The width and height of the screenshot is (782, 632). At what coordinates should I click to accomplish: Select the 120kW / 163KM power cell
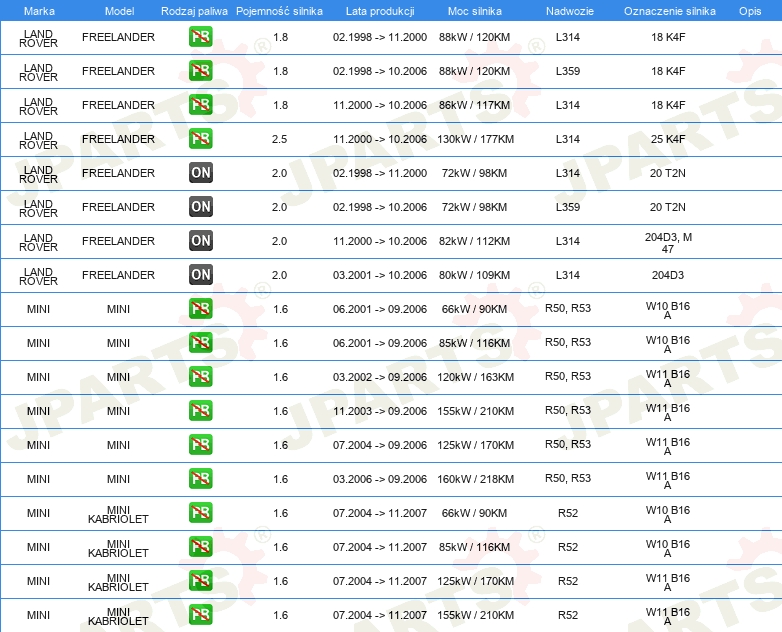475,377
